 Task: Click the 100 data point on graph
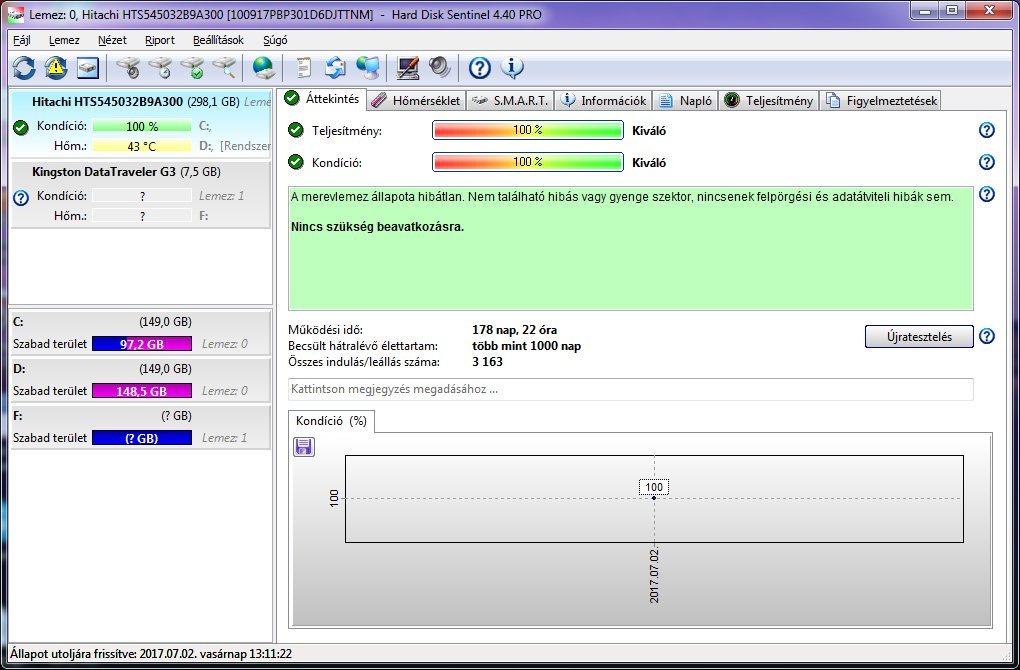tap(654, 498)
